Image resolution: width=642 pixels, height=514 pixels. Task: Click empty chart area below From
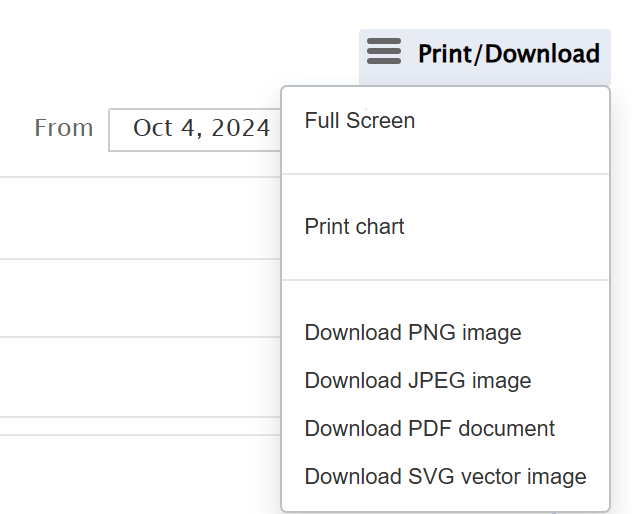(139, 217)
